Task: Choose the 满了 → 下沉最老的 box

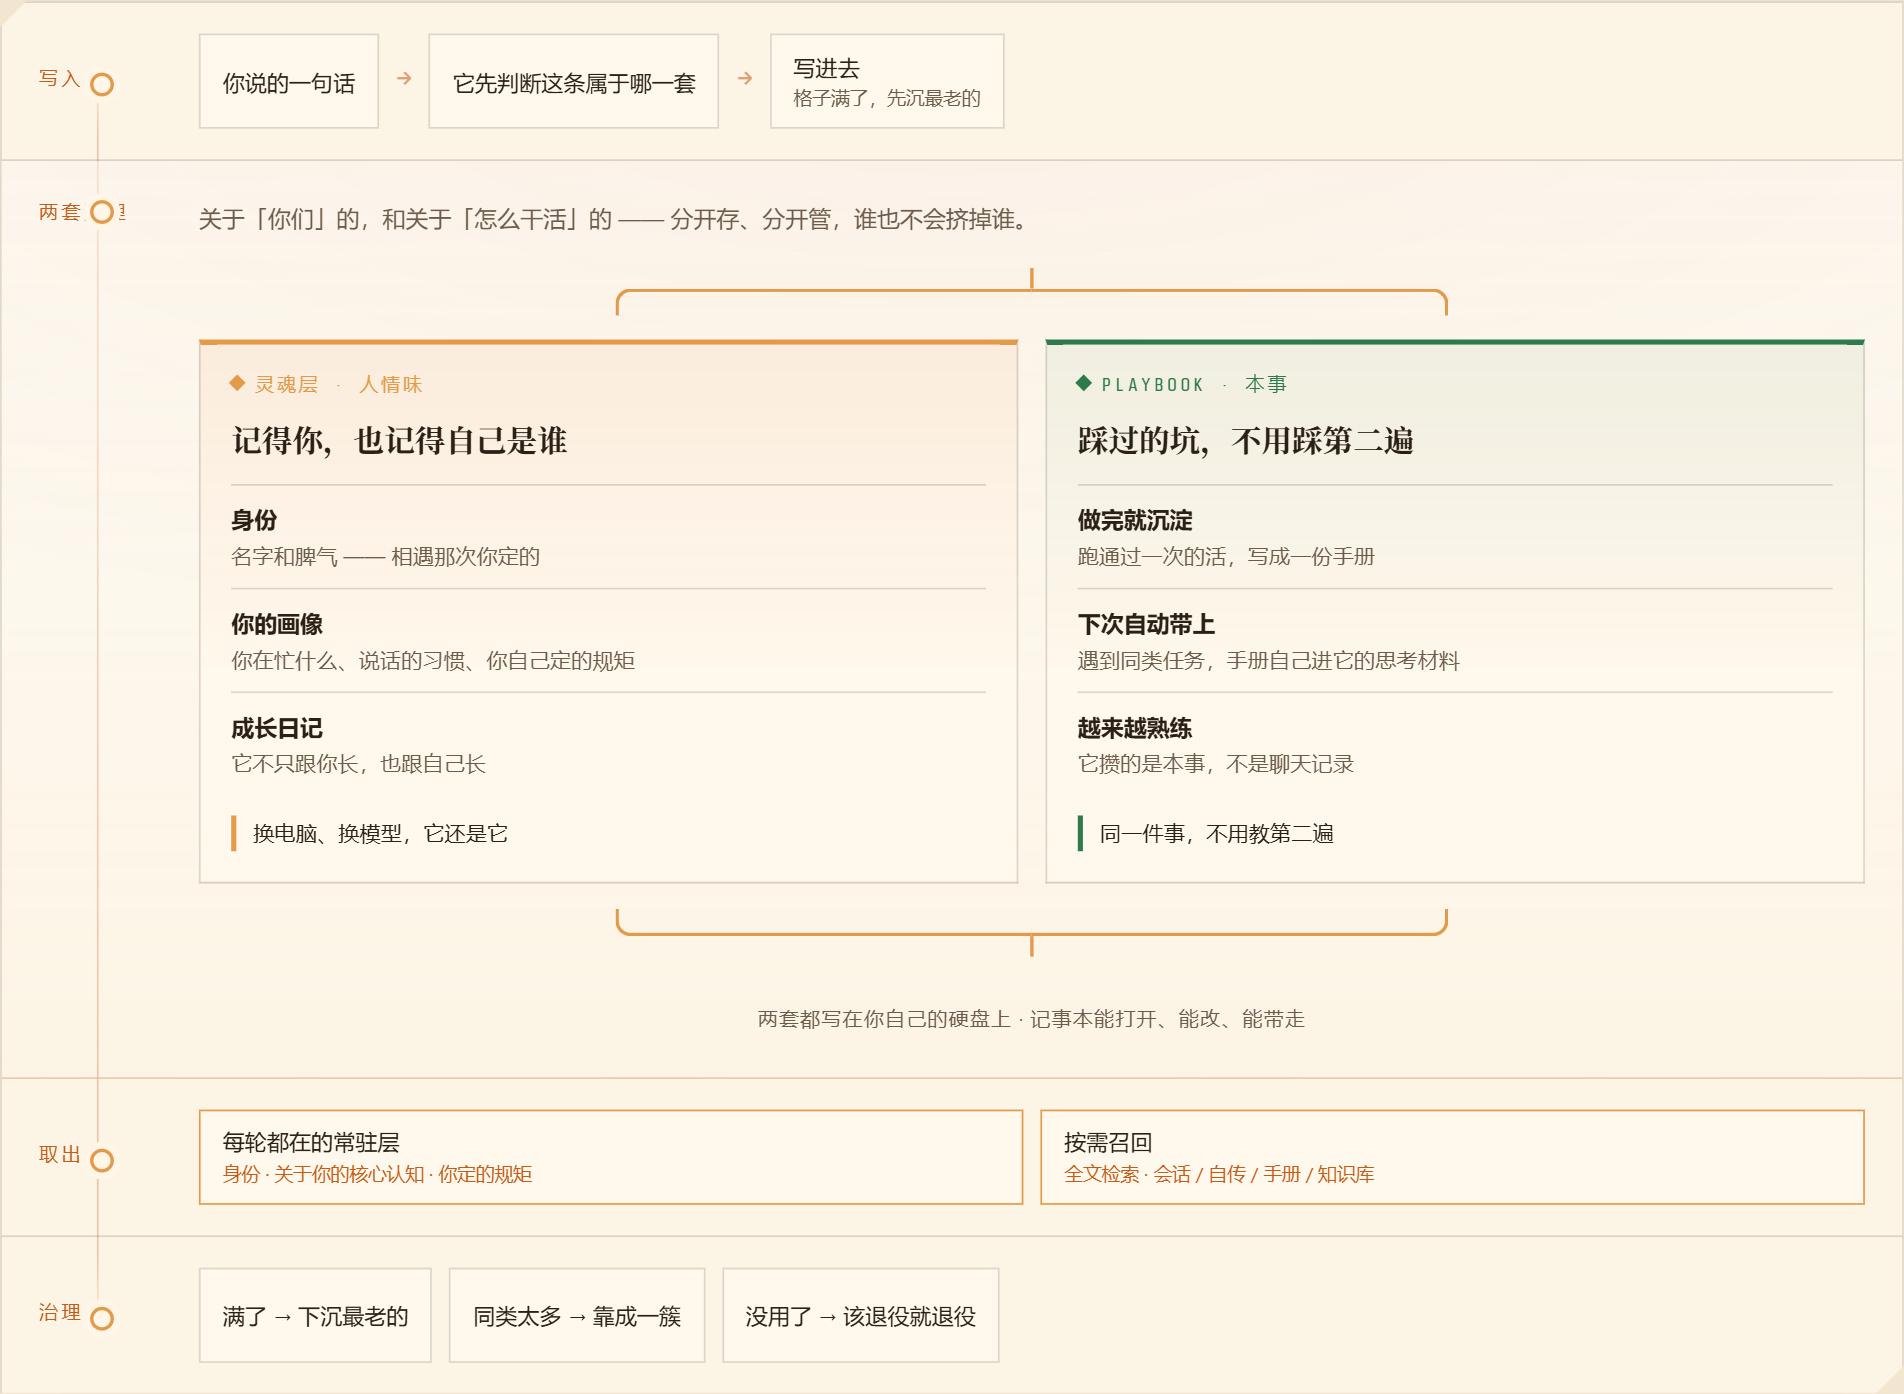Action: tap(315, 1316)
